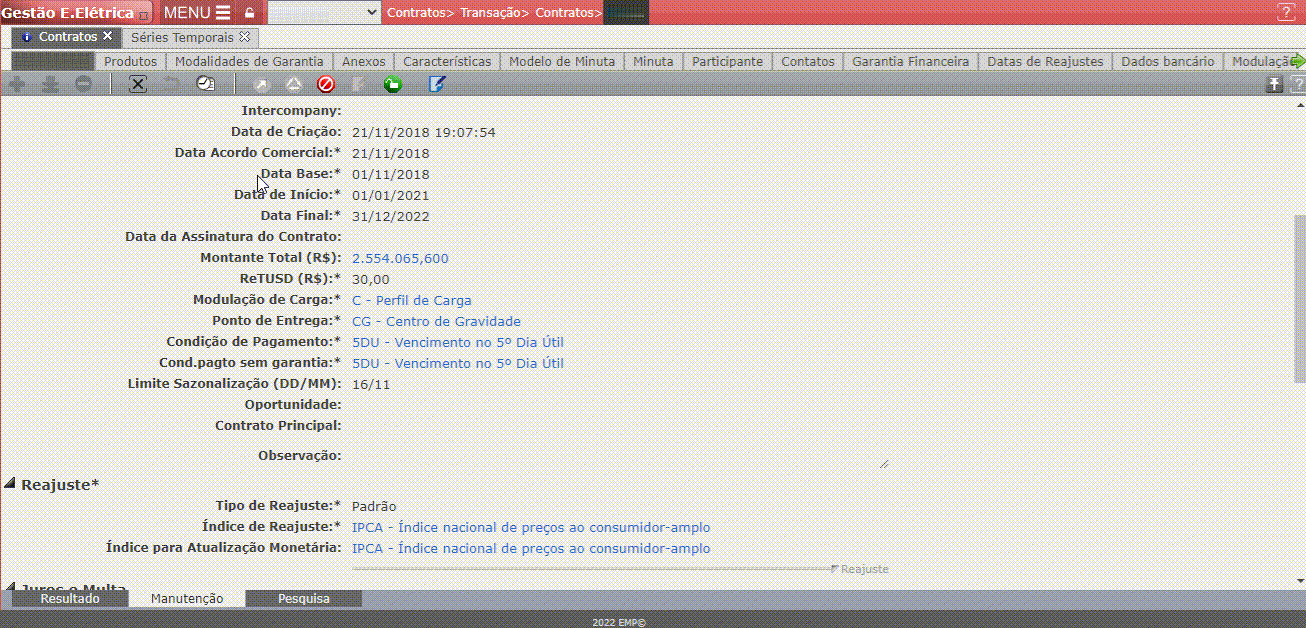
Task: Collapse the Juros e Multa section
Action: [10, 587]
